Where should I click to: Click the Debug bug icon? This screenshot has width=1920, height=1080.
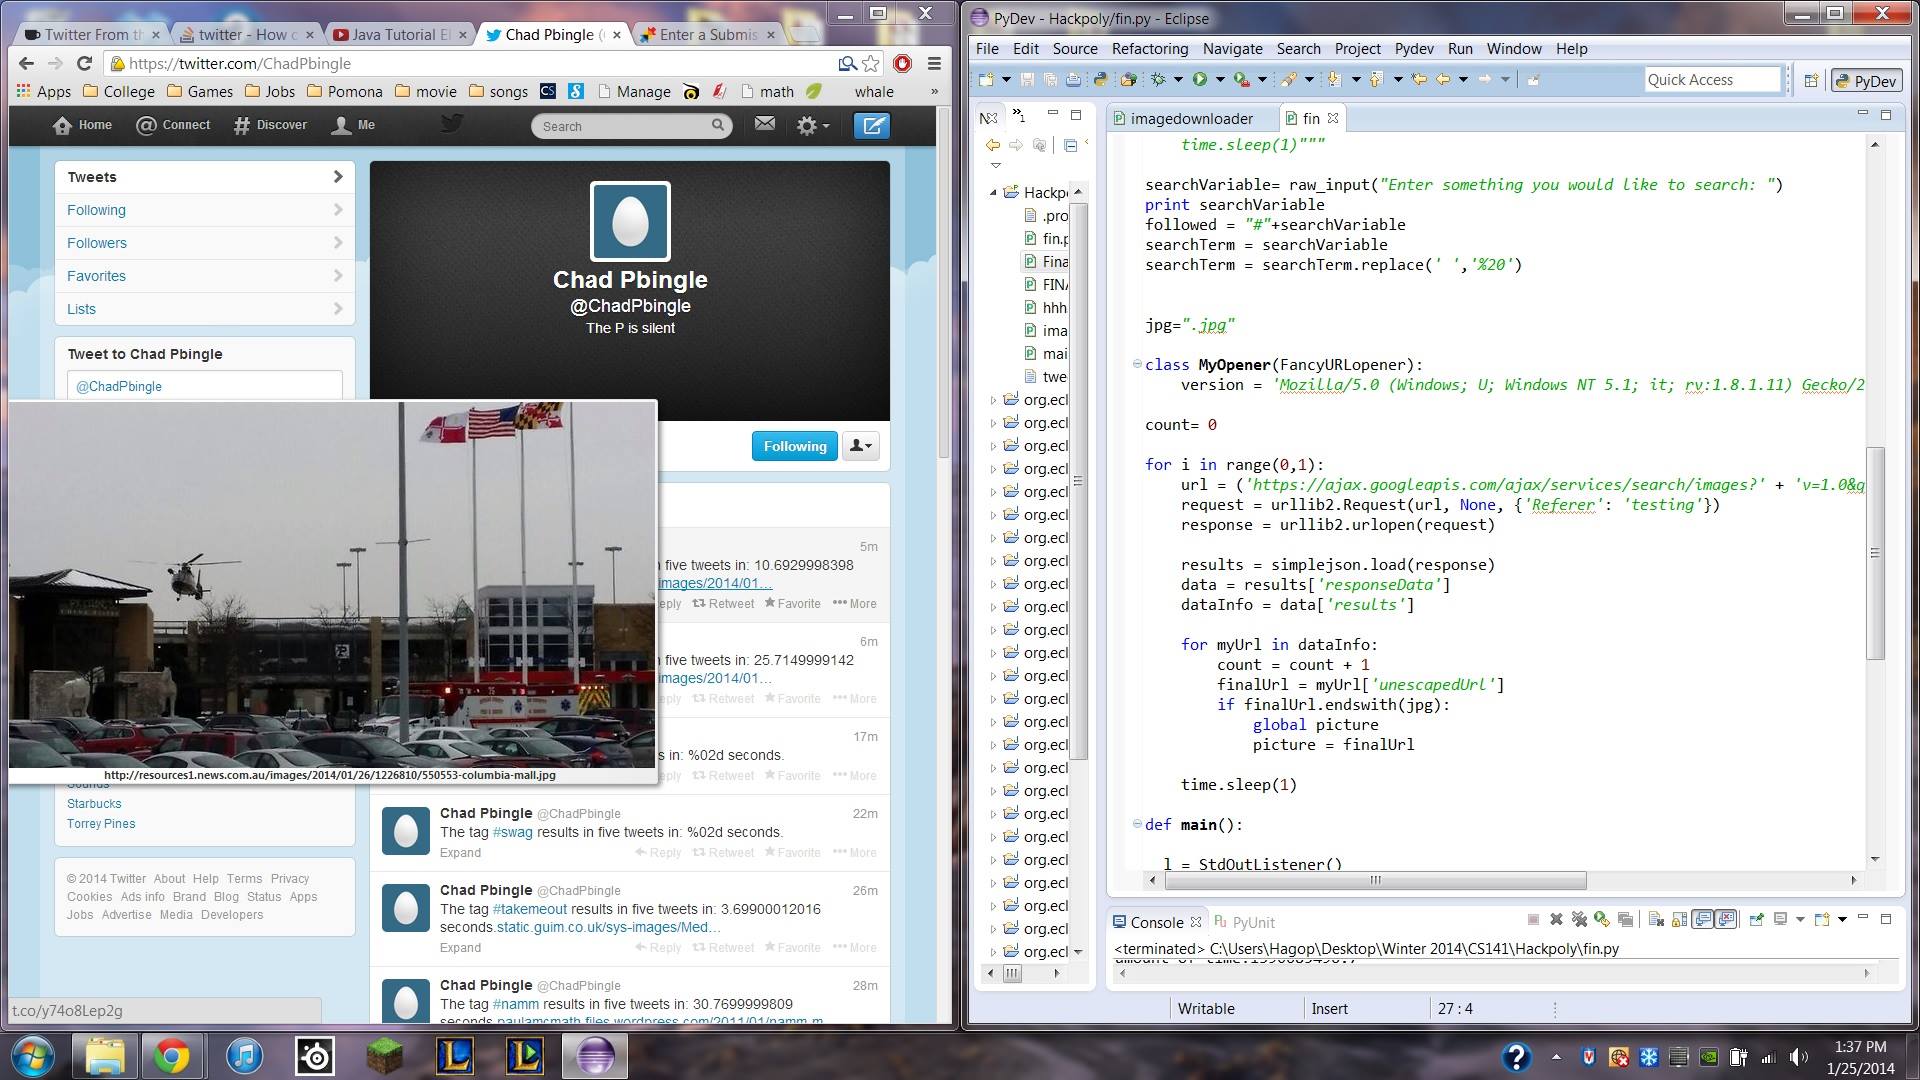click(x=1159, y=79)
